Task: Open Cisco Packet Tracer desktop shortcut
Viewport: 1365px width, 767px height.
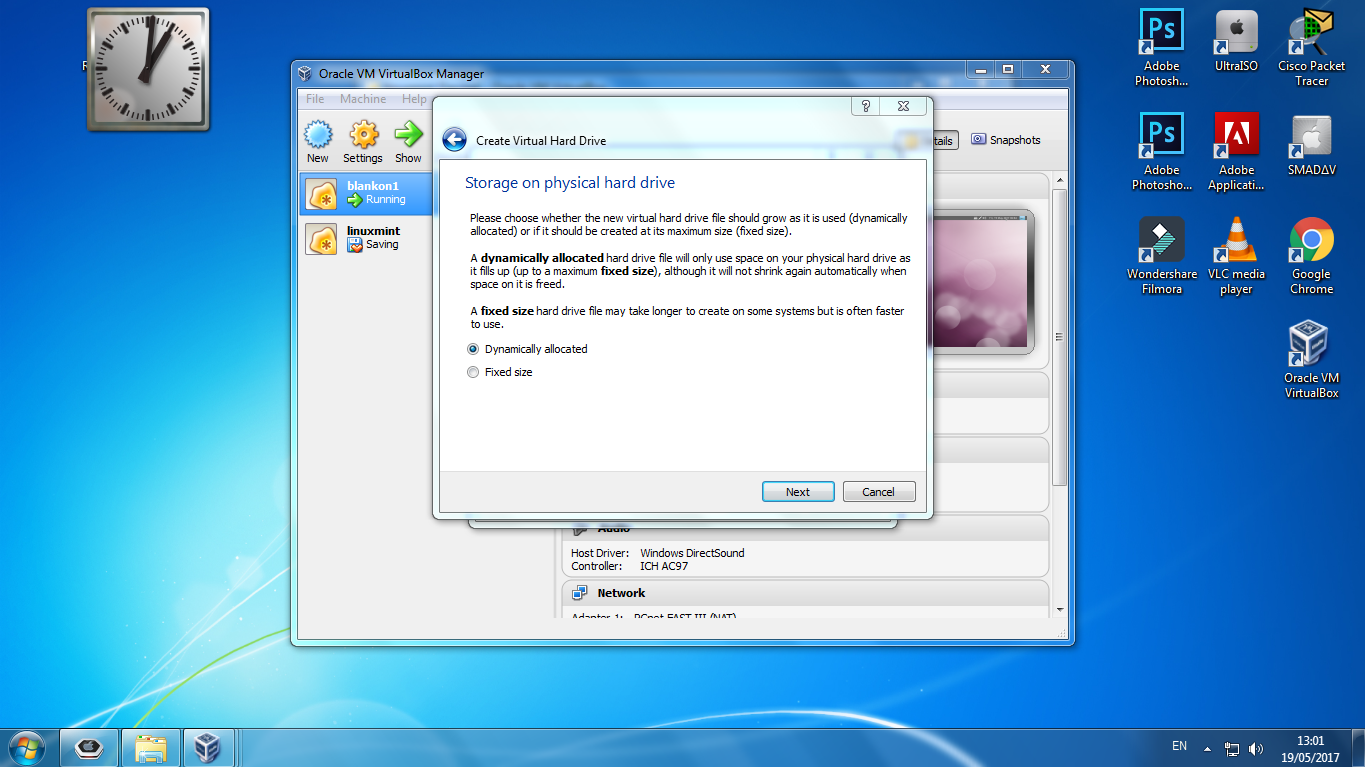Action: click(x=1312, y=48)
